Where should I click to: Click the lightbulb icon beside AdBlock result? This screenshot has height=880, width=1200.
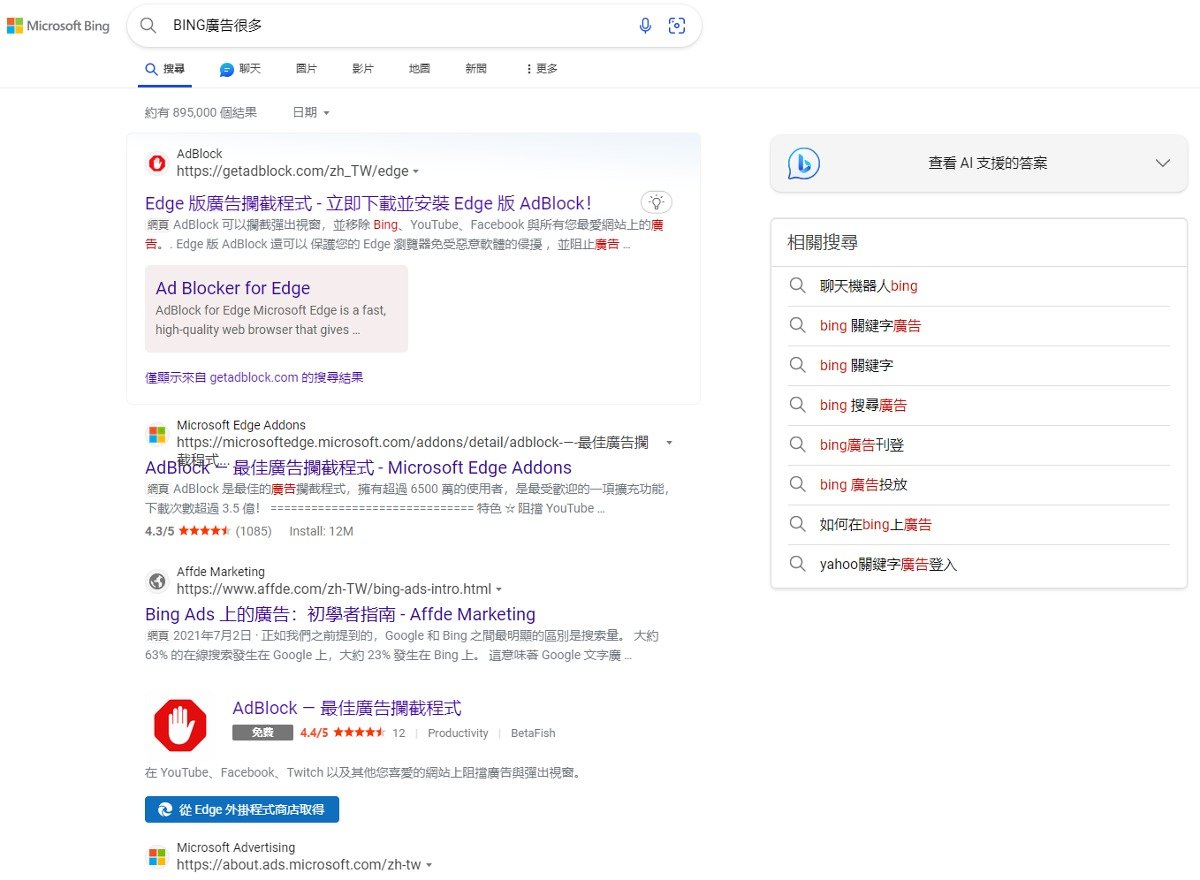point(657,202)
